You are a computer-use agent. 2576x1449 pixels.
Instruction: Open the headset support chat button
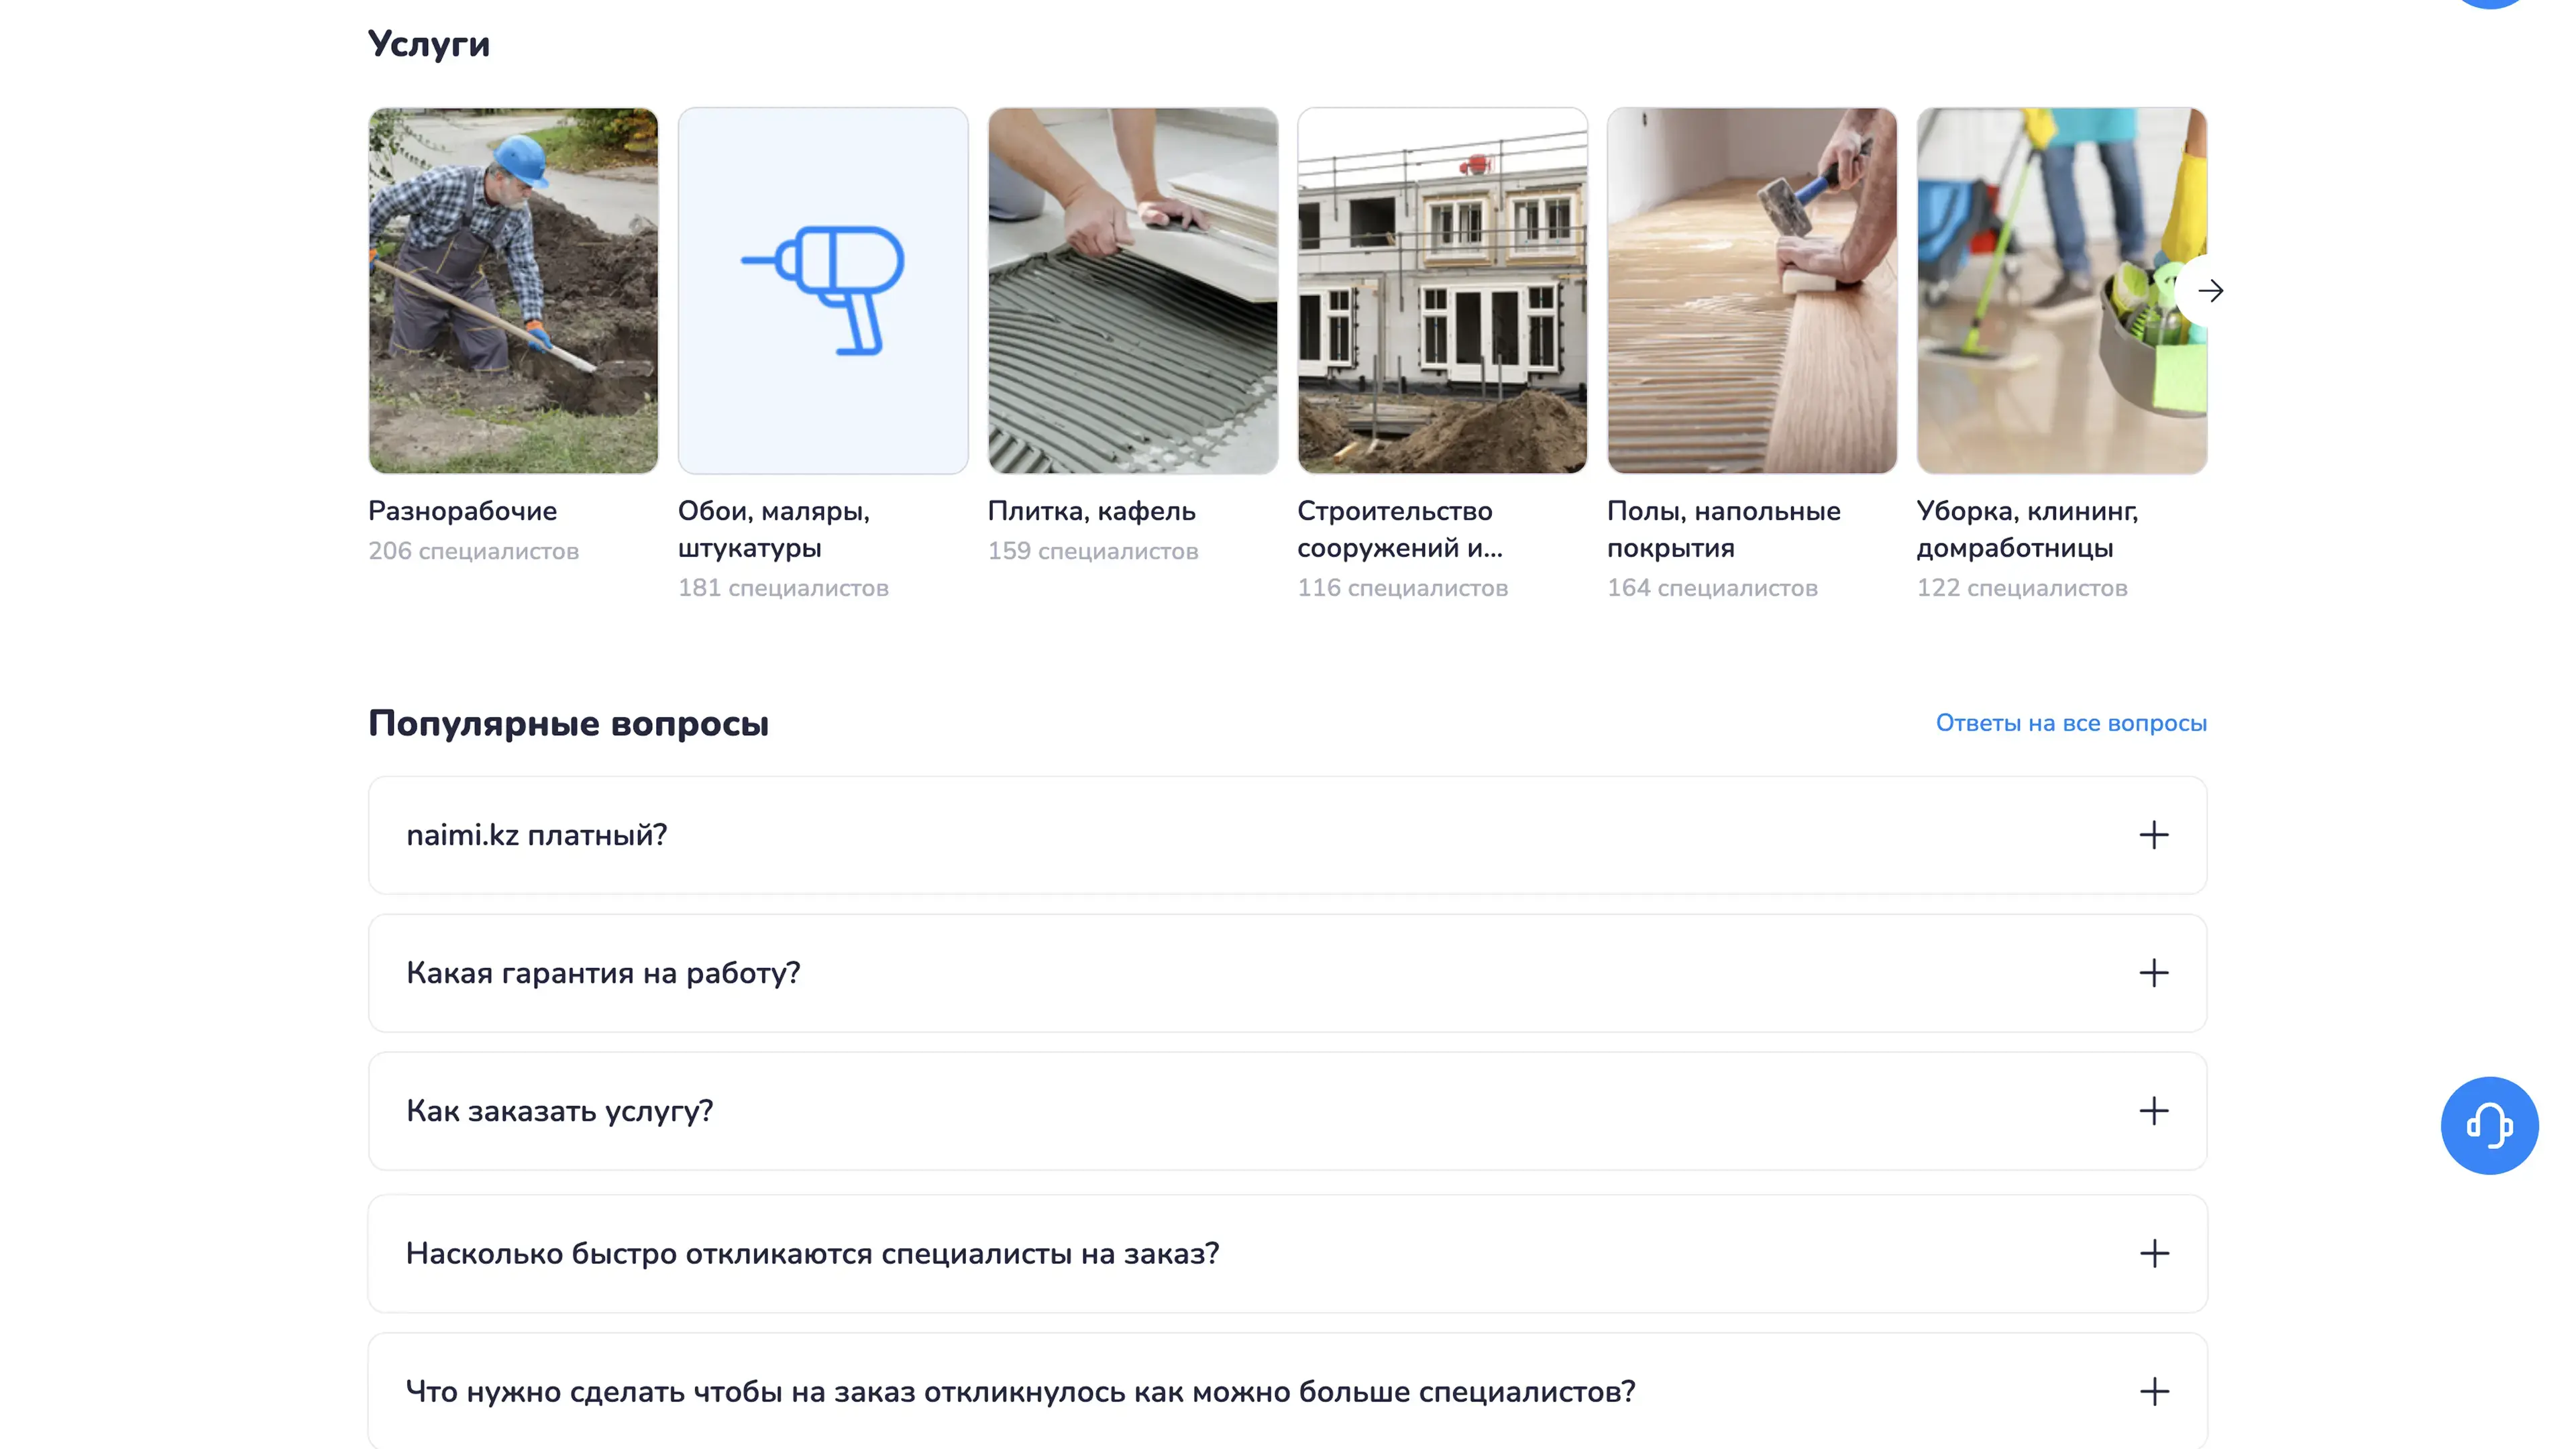(x=2489, y=1125)
